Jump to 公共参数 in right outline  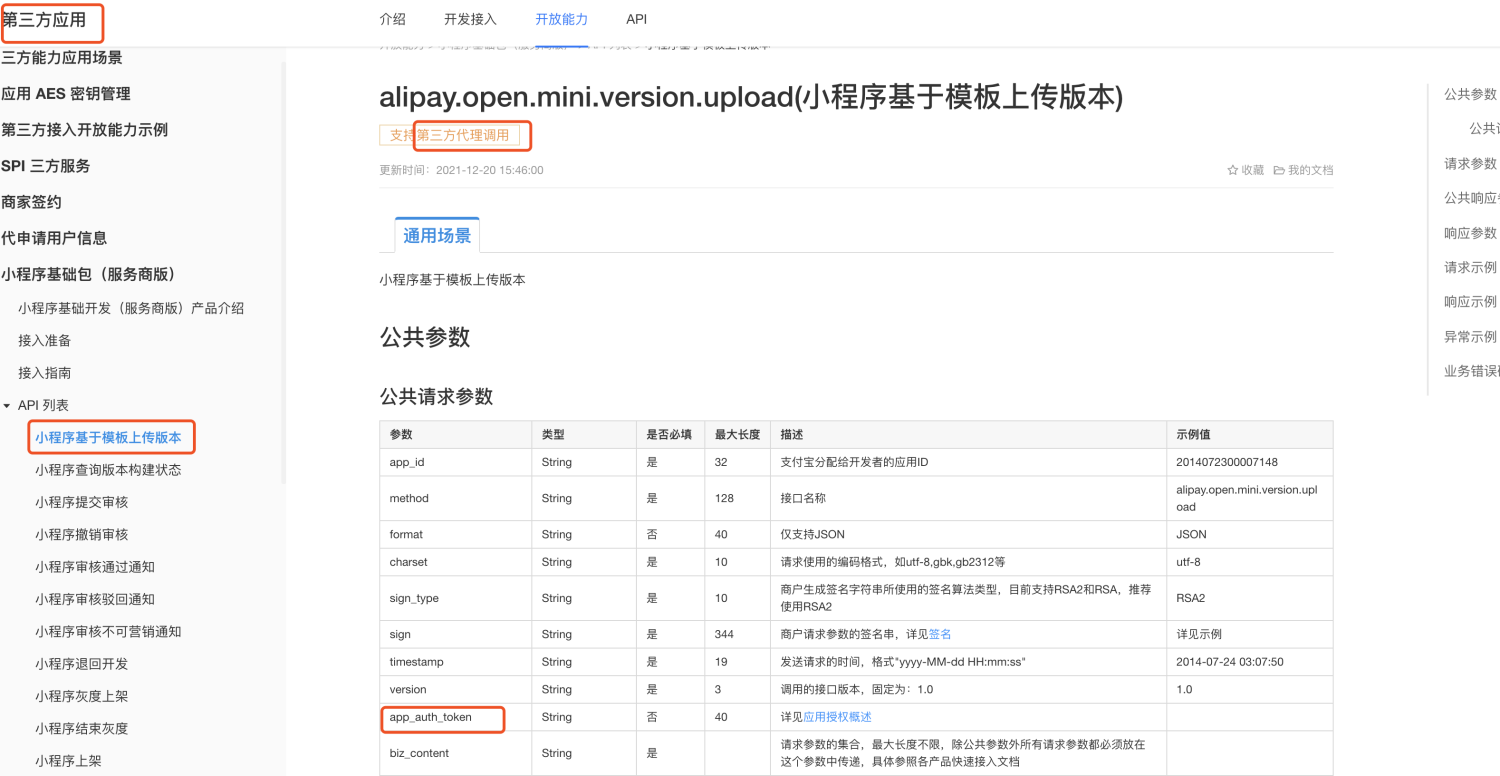[1470, 94]
